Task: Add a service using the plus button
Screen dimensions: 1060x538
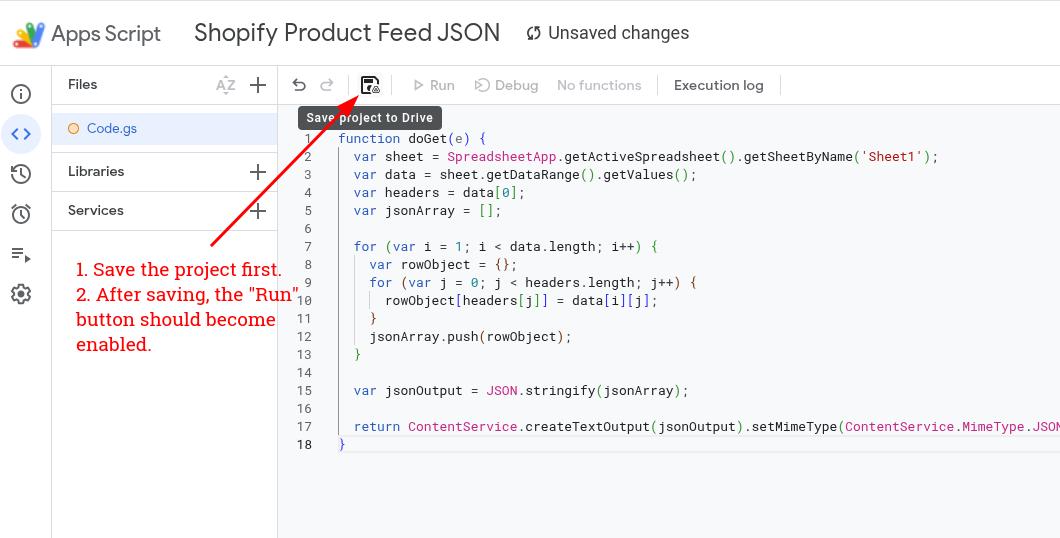Action: pyautogui.click(x=258, y=211)
